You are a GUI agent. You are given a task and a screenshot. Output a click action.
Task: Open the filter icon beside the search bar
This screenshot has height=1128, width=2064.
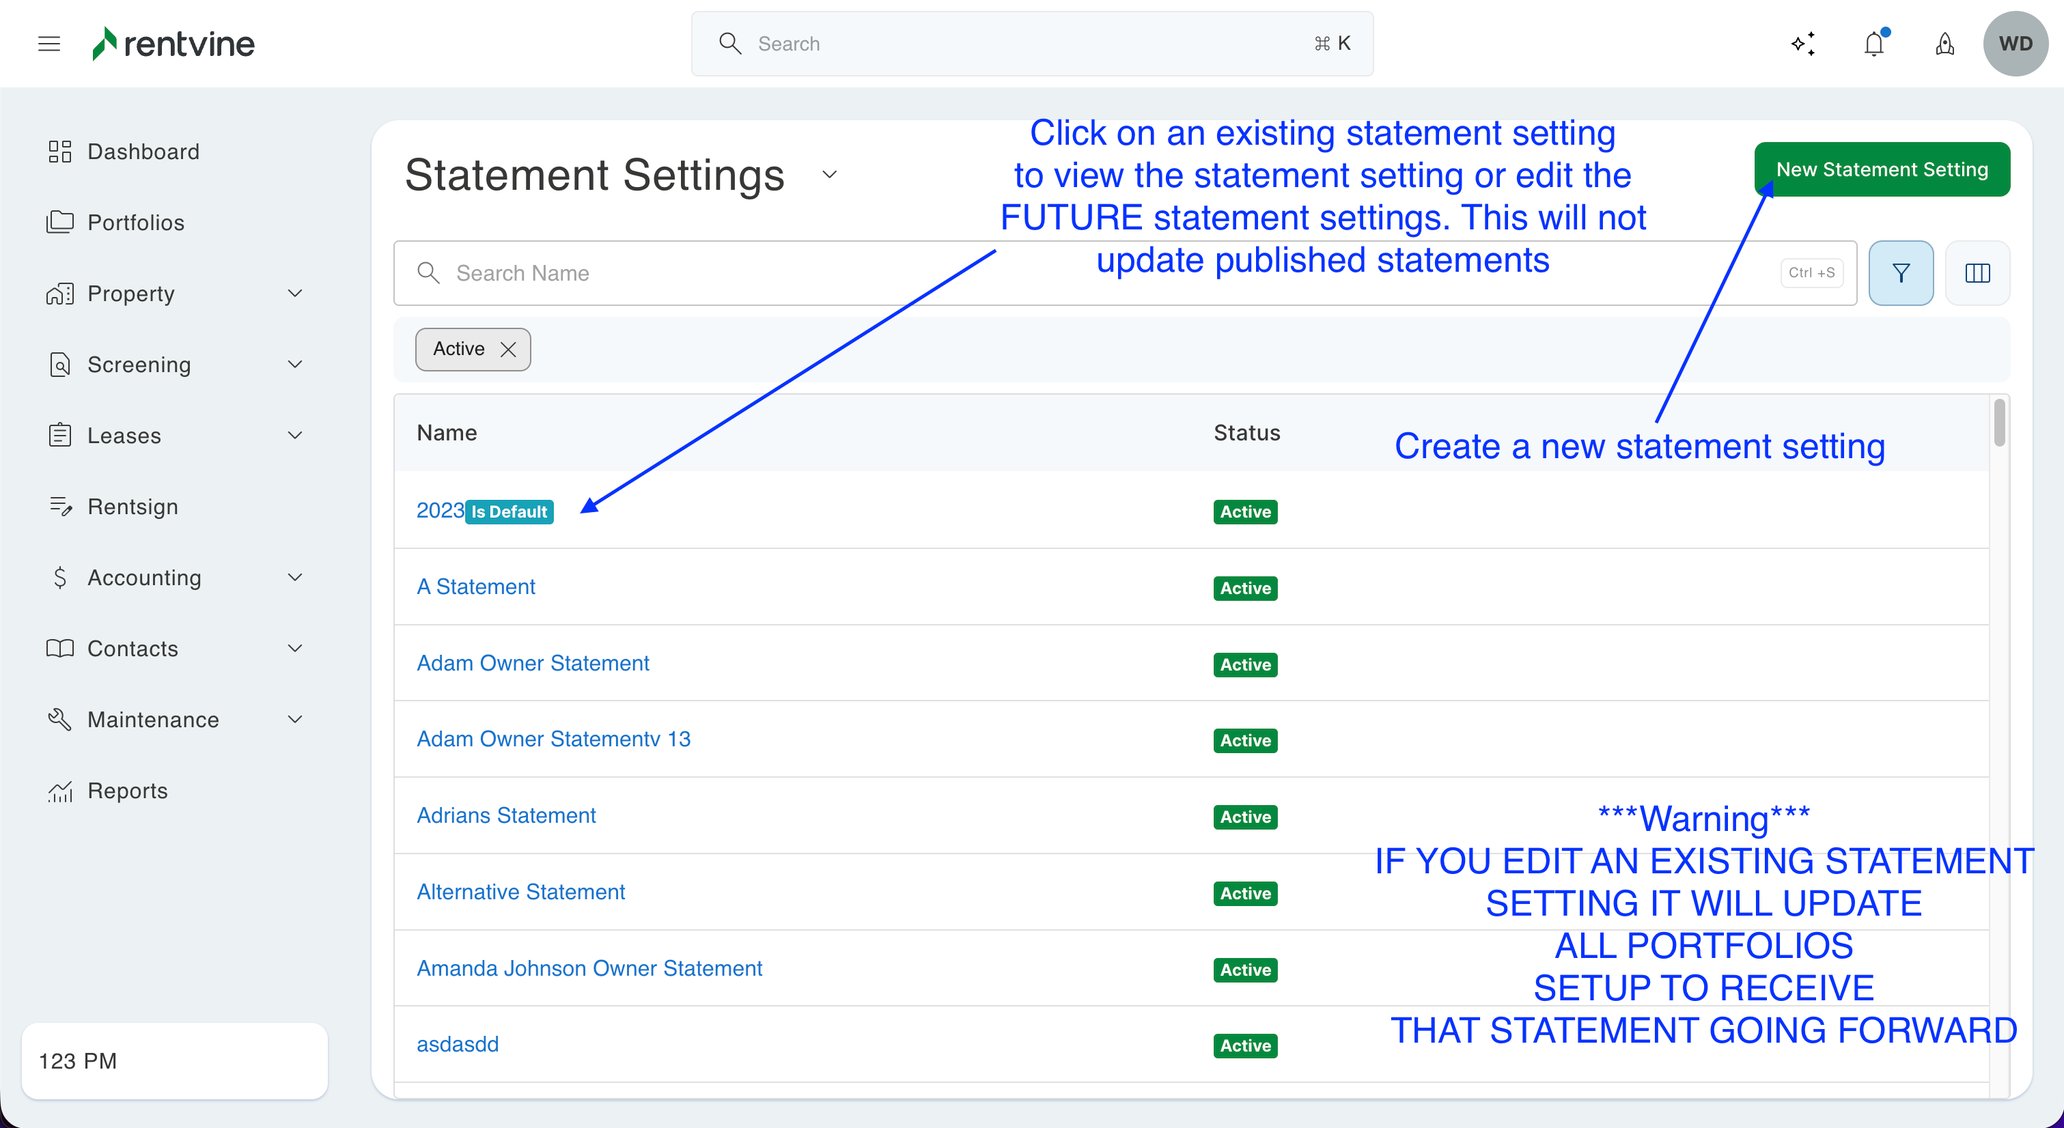[x=1900, y=272]
